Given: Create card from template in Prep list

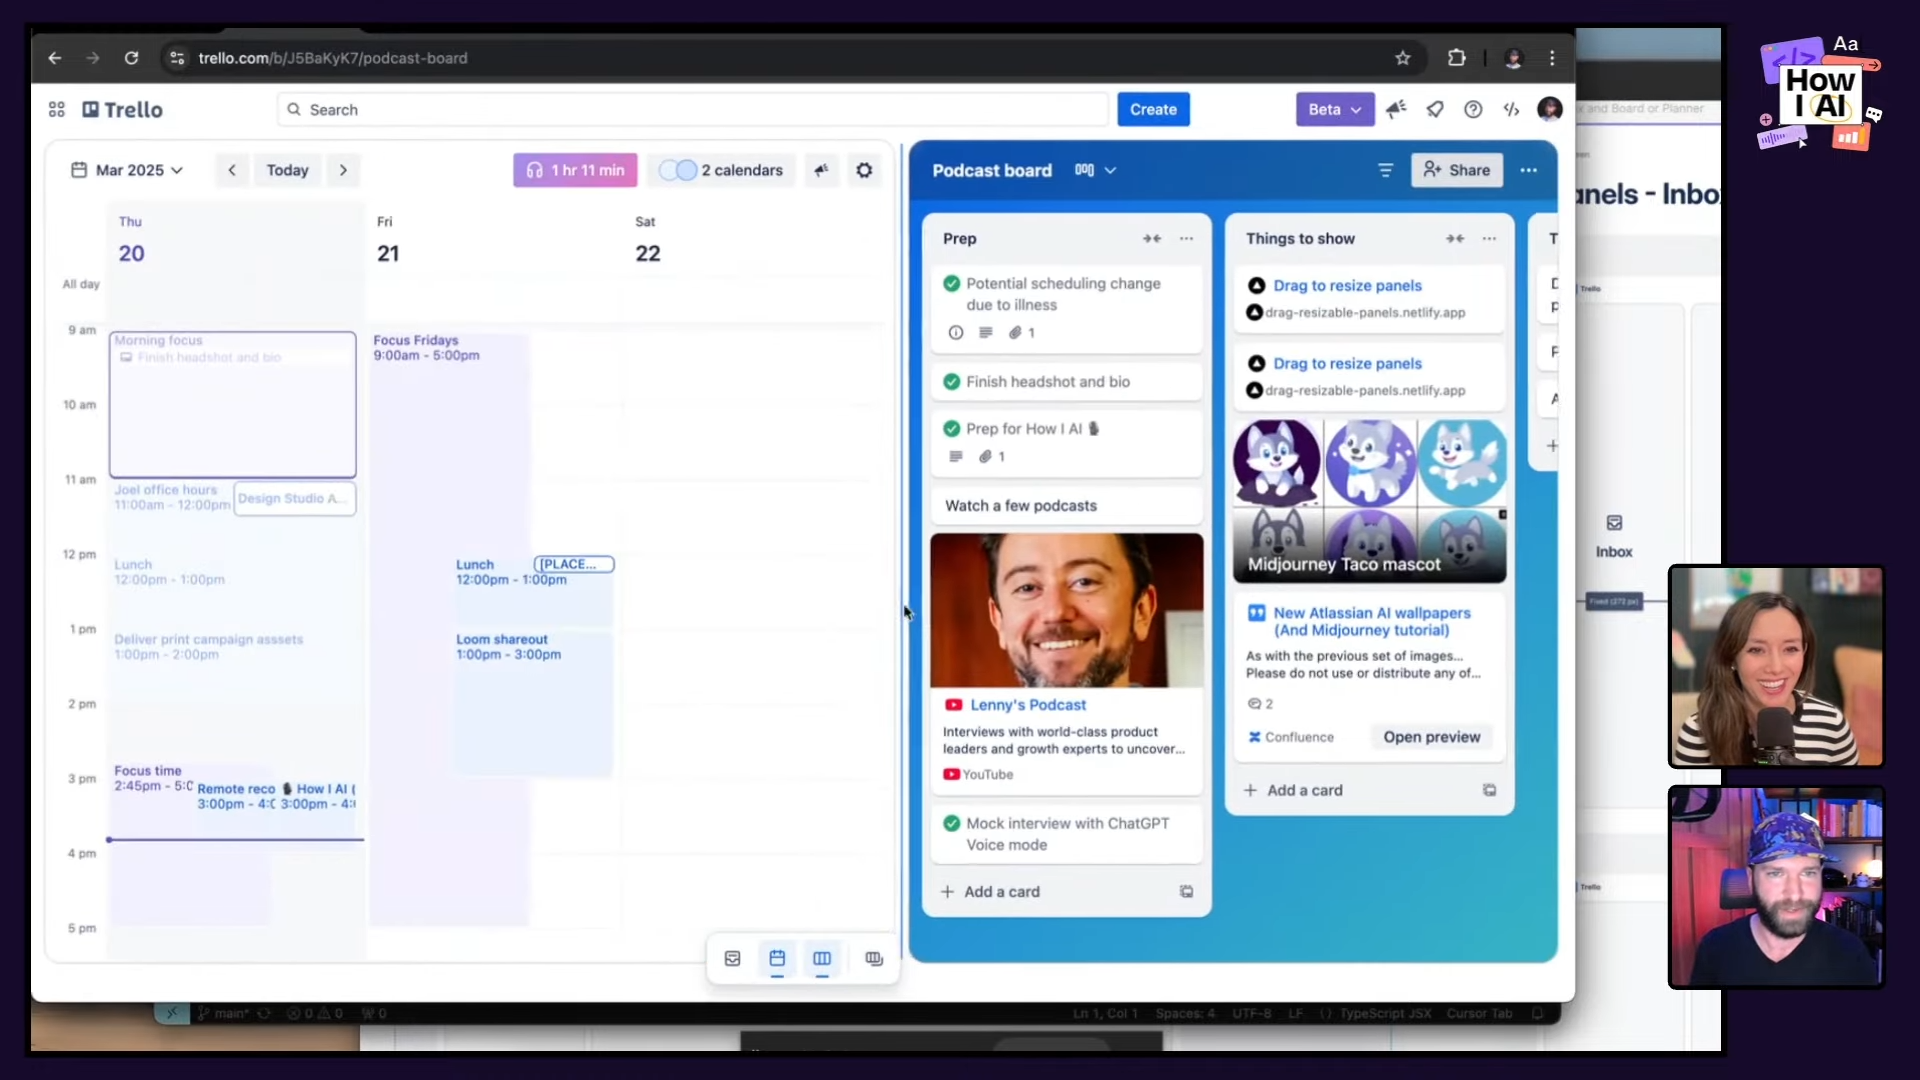Looking at the screenshot, I should (1186, 891).
